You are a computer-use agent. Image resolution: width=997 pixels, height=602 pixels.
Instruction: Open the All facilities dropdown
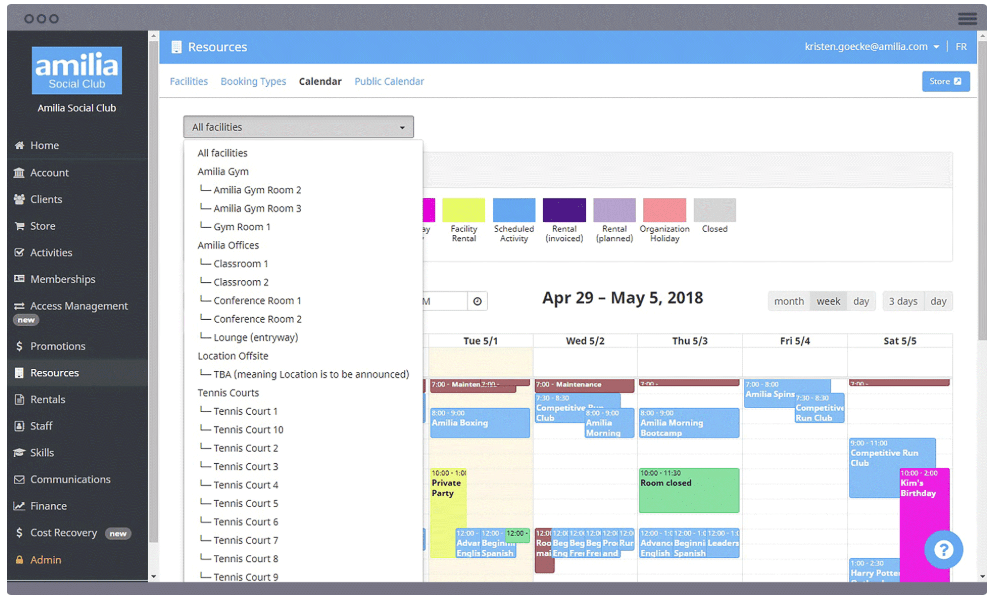pyautogui.click(x=299, y=127)
